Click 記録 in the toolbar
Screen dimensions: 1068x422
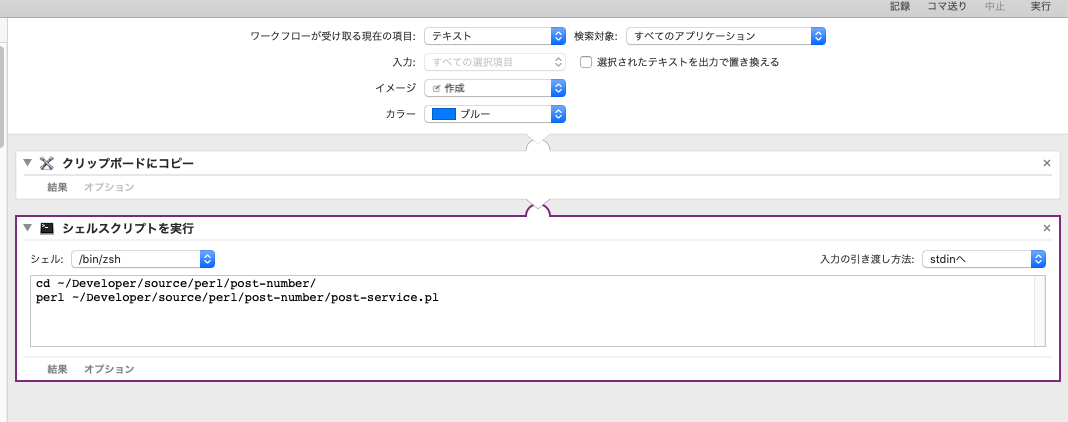(x=901, y=7)
